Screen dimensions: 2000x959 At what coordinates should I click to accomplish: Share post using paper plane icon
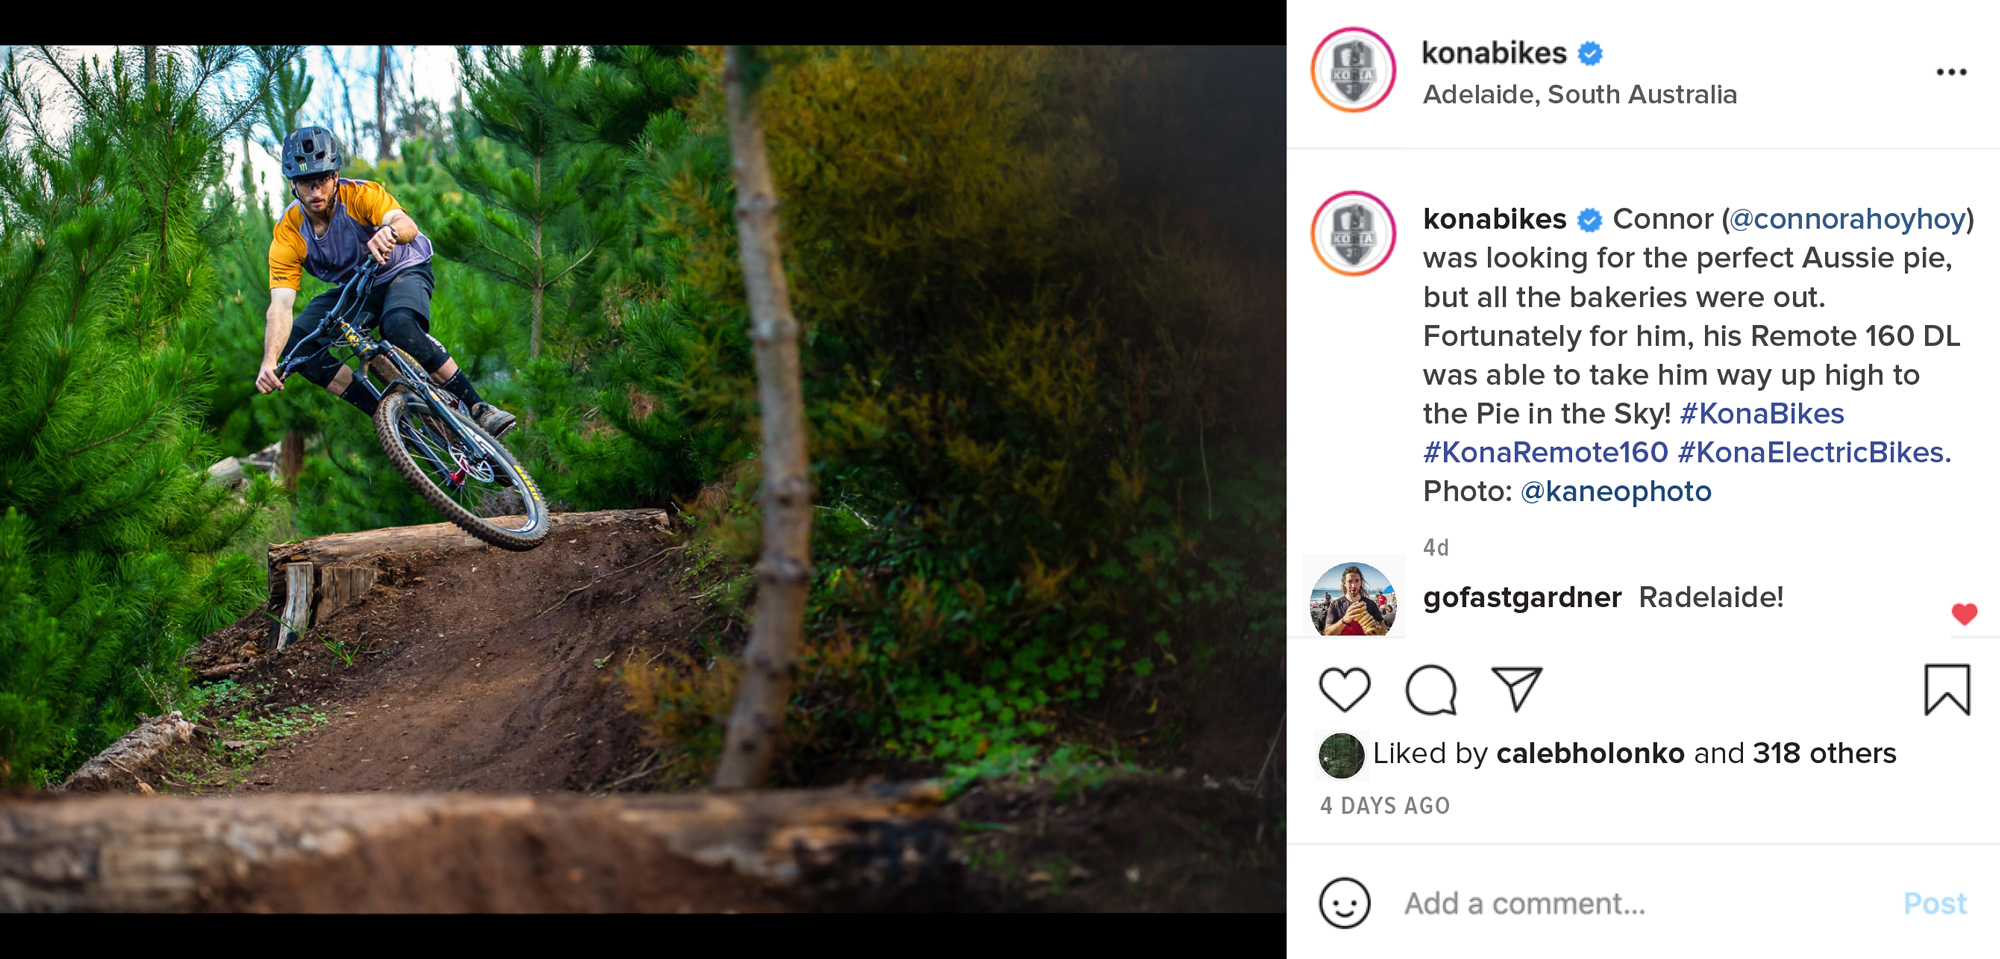pyautogui.click(x=1516, y=689)
